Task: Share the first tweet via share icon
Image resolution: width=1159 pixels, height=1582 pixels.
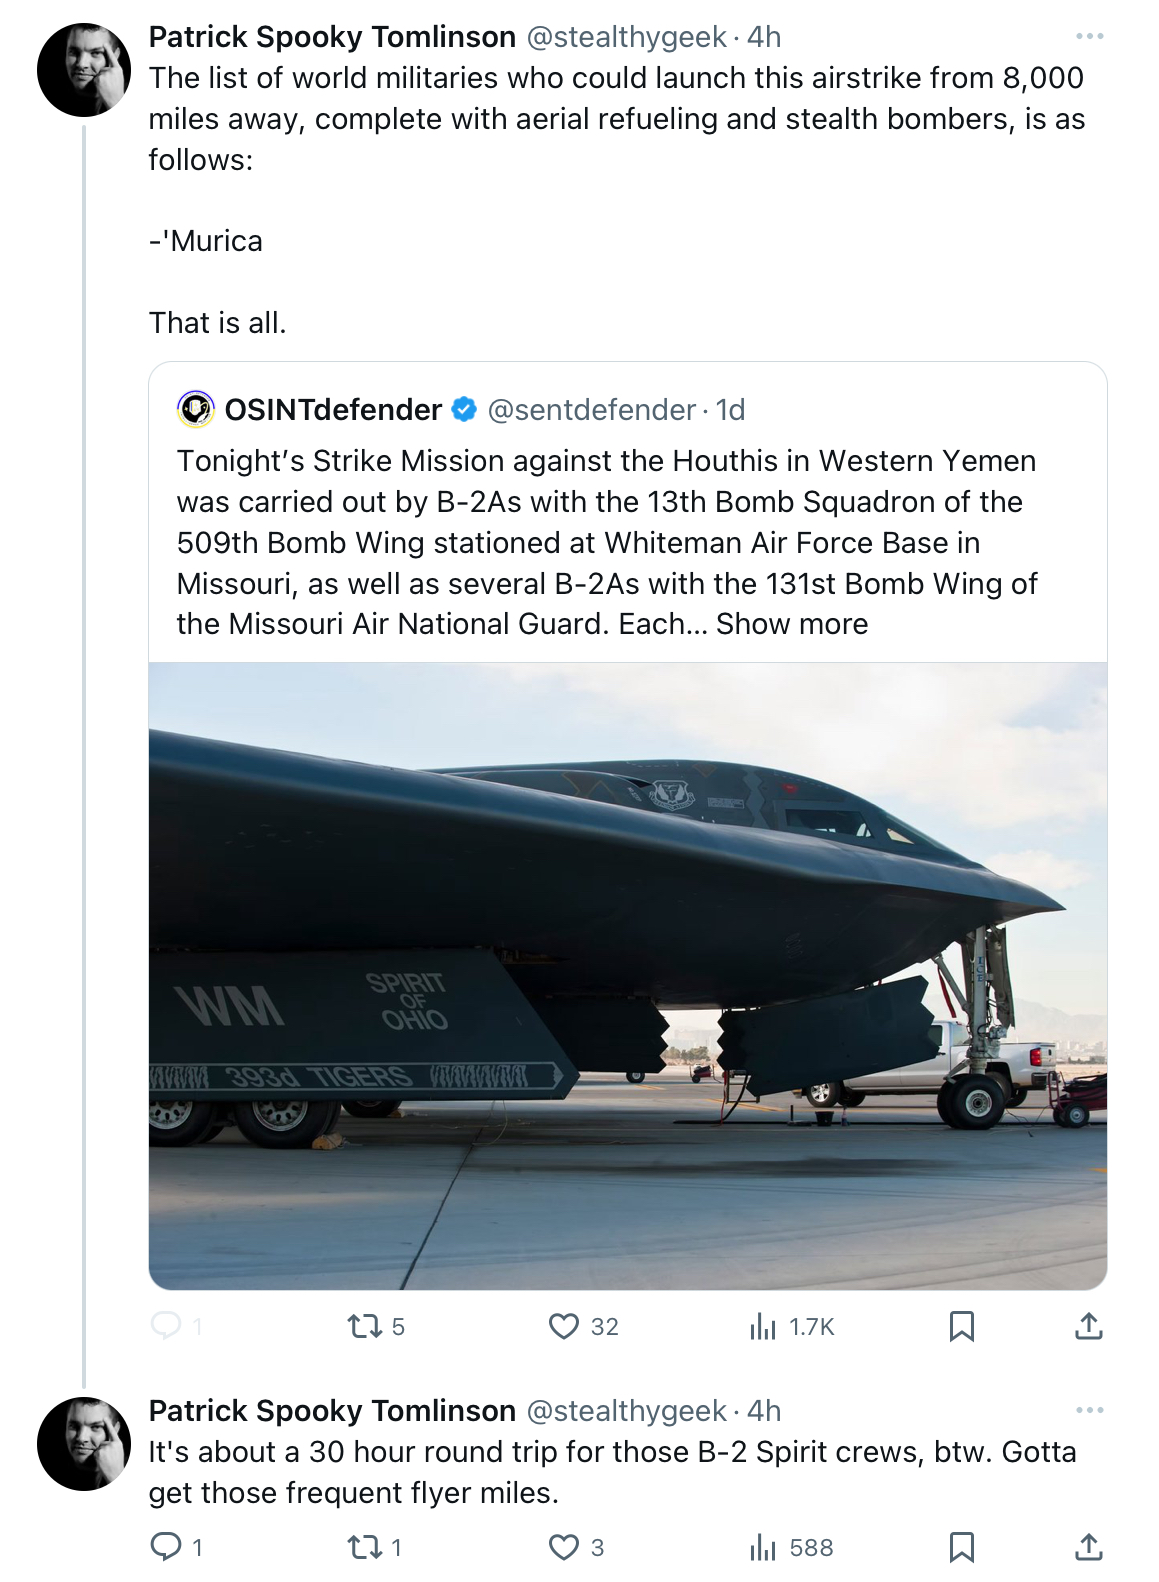Action: 1088,1326
